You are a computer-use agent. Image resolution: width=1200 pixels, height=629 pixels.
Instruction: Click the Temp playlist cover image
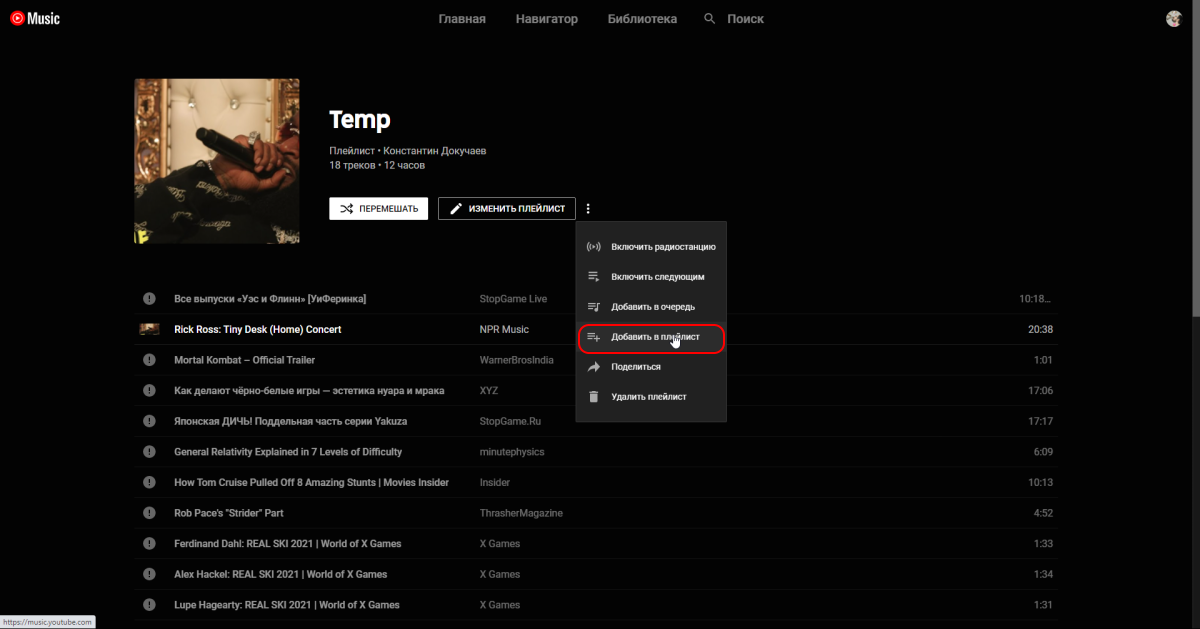(x=217, y=161)
